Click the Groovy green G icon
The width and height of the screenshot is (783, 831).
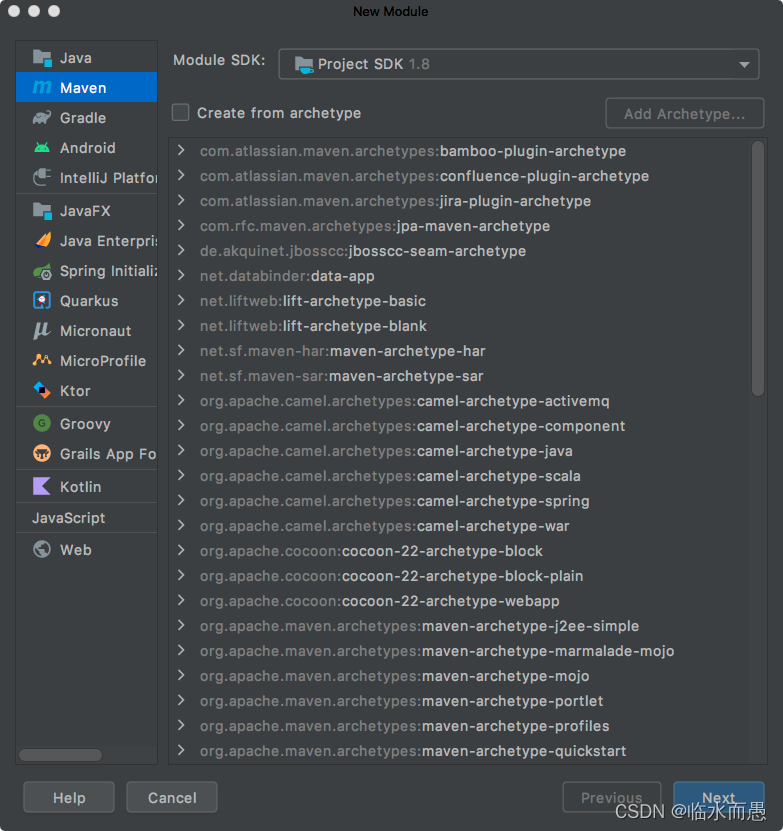tap(42, 423)
